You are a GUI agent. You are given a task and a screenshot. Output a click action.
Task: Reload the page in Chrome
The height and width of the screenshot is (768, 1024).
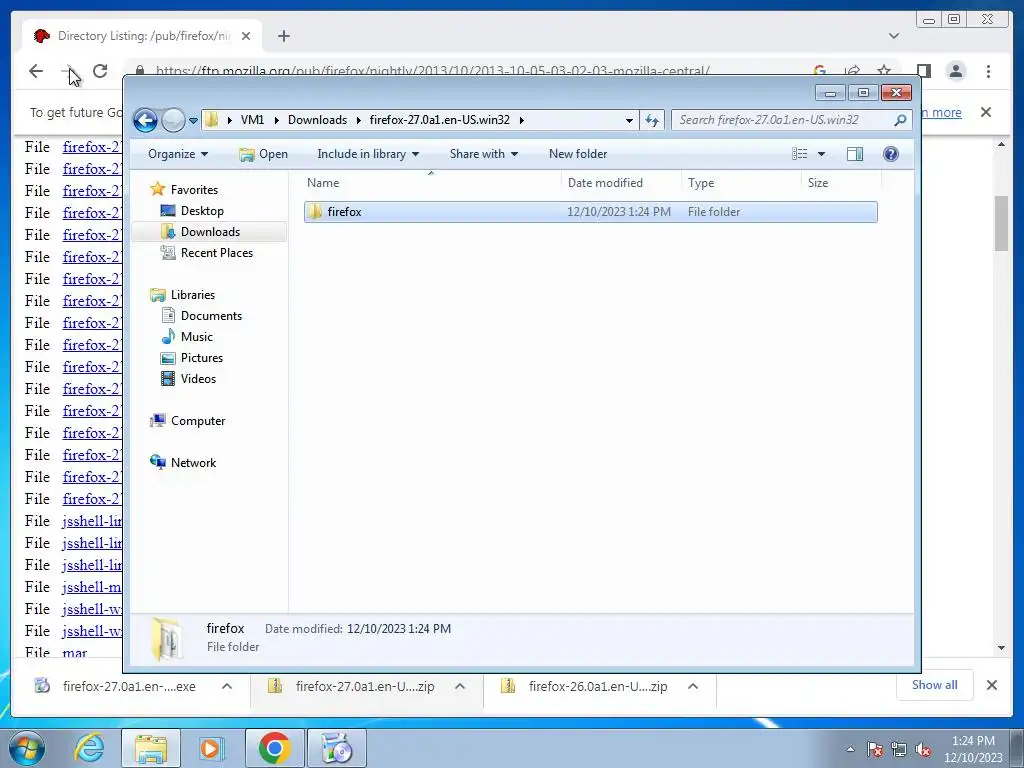100,71
